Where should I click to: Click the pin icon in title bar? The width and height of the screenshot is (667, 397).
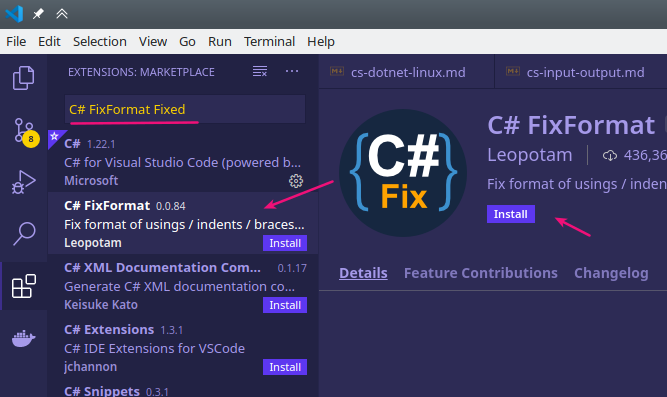tap(38, 14)
